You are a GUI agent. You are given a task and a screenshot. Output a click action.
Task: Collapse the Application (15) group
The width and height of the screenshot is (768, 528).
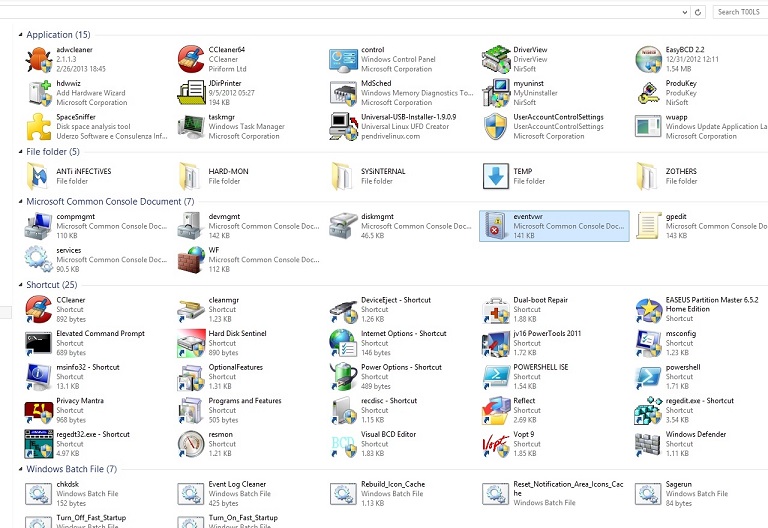[21, 35]
